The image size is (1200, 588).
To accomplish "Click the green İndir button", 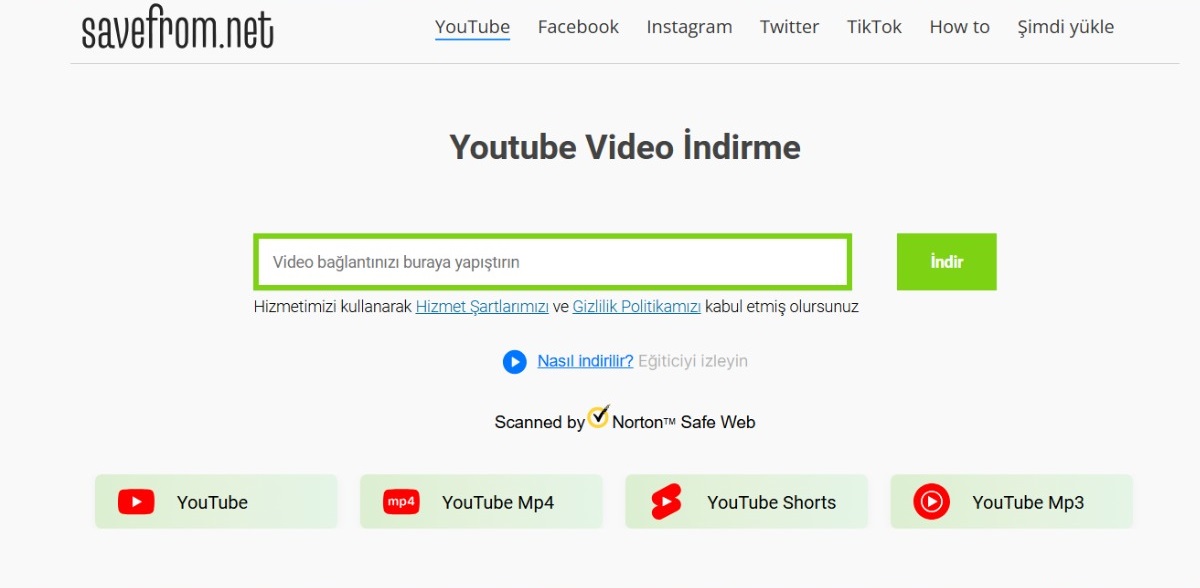I will [946, 262].
